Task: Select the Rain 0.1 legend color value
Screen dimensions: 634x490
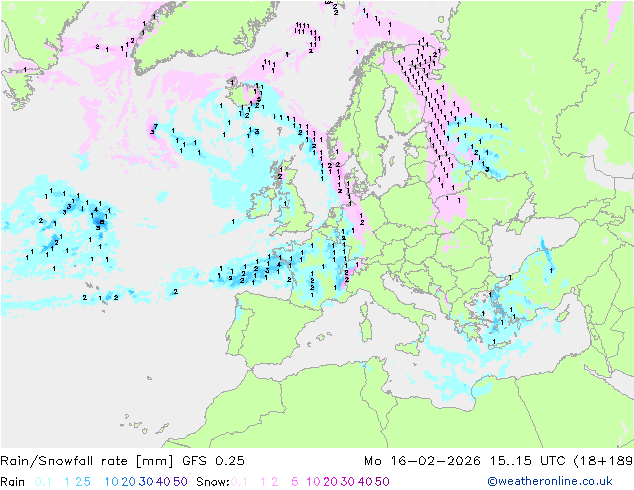Action: 43,482
